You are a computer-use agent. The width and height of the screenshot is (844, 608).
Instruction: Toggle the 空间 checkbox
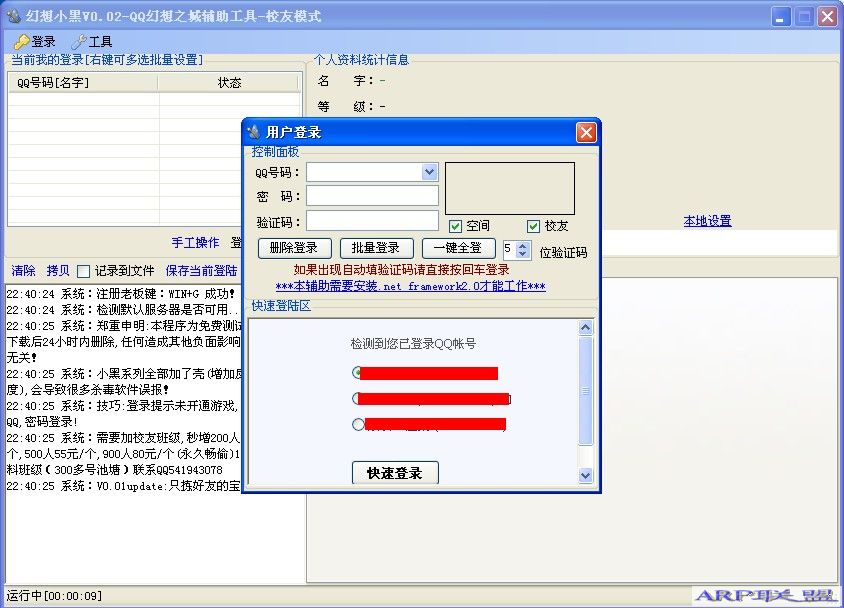pos(455,226)
